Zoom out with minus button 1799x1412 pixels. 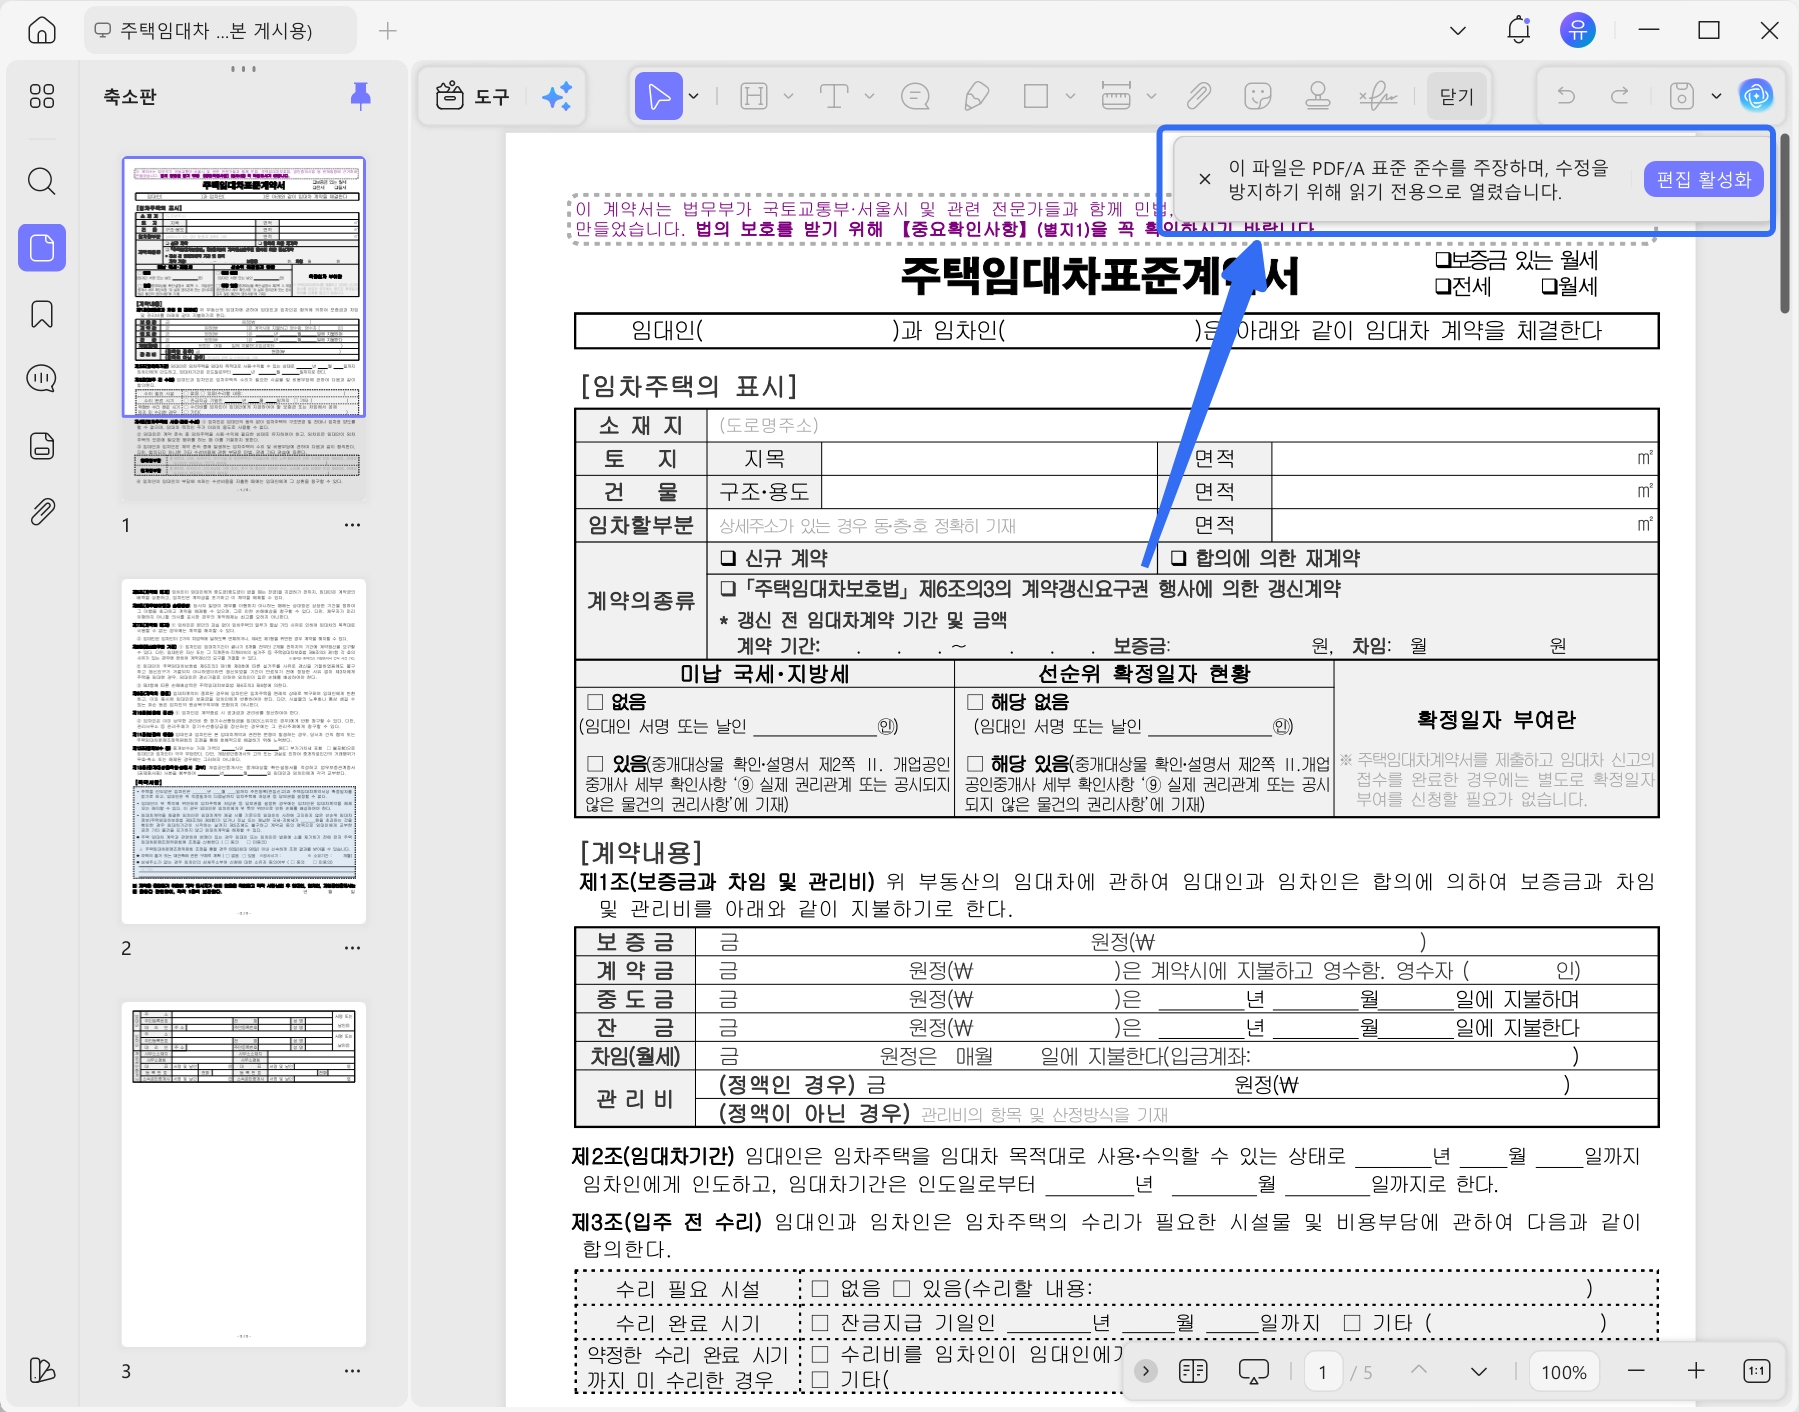pyautogui.click(x=1636, y=1371)
